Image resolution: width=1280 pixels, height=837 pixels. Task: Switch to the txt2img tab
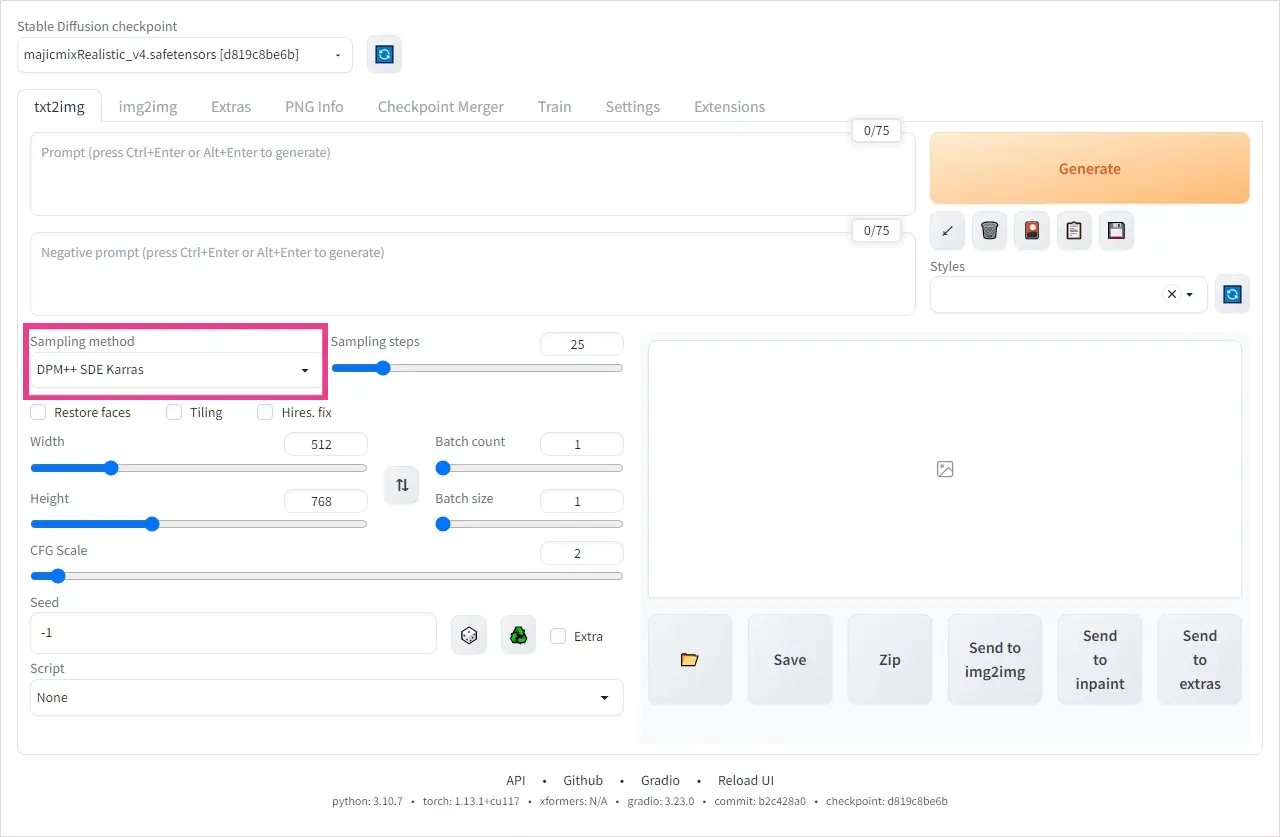pos(59,107)
